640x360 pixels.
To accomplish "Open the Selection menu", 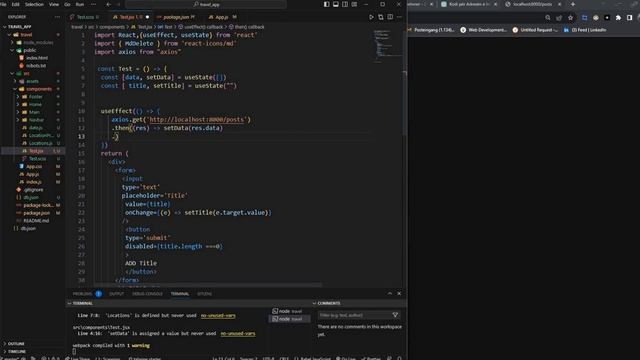I will click(34, 4).
